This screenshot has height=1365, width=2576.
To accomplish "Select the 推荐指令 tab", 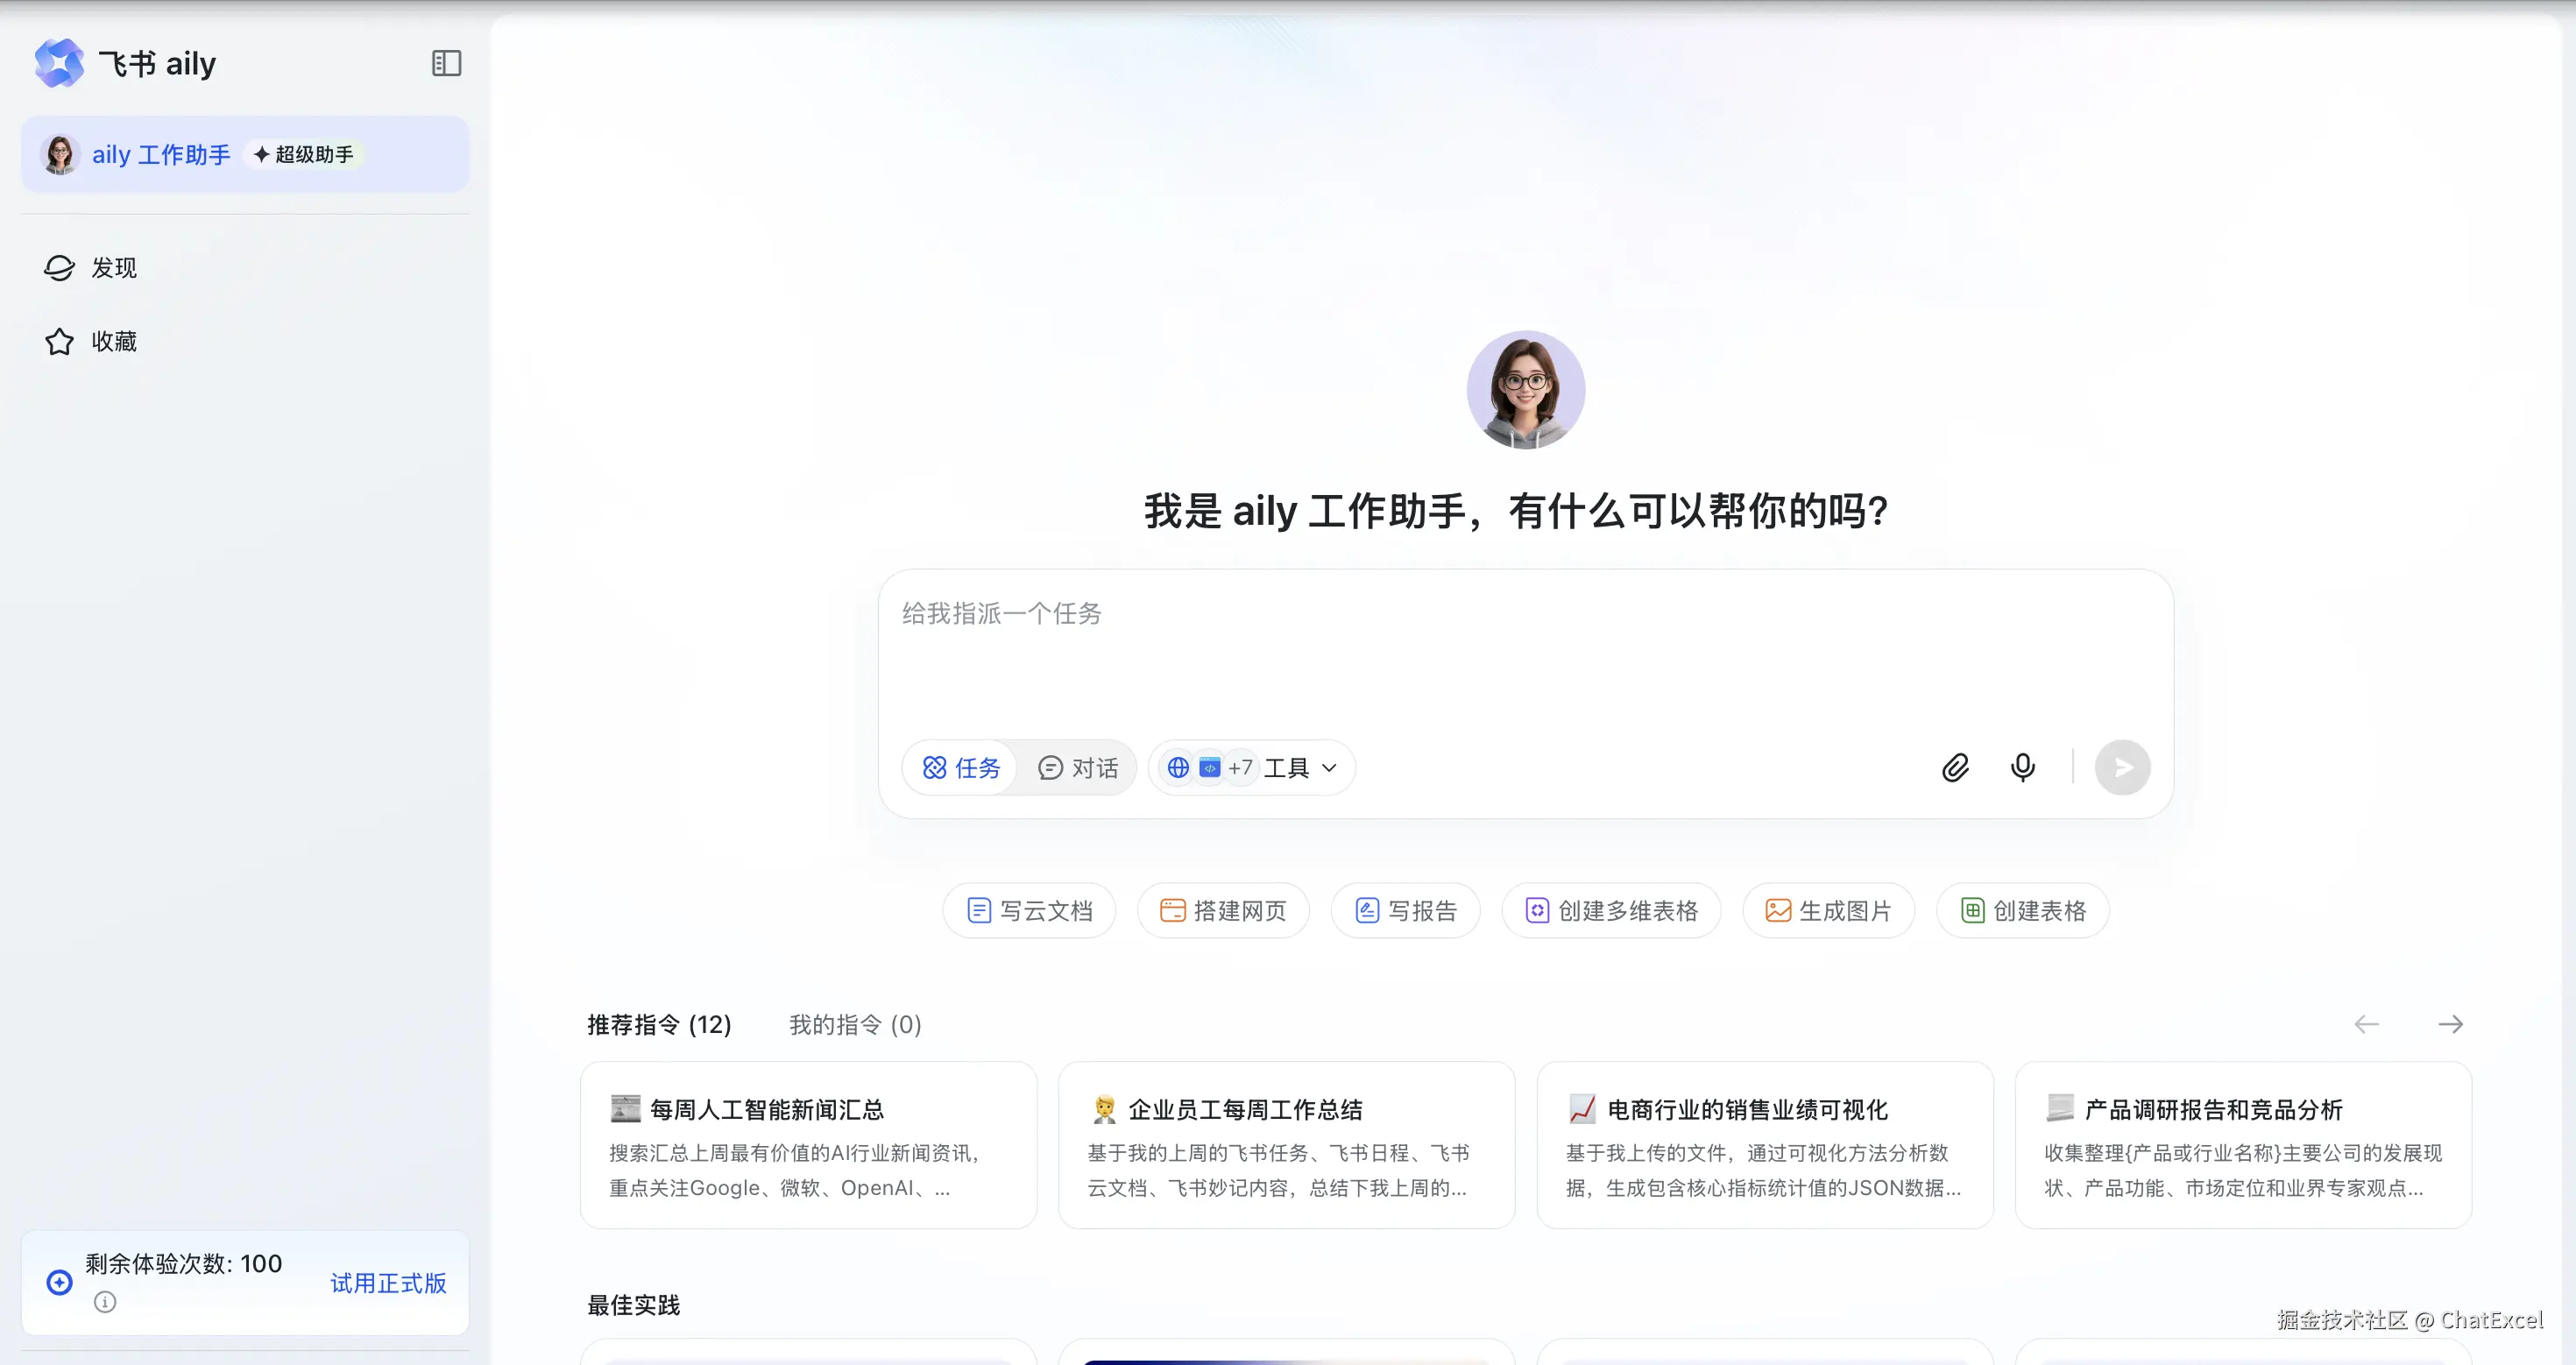I will click(x=659, y=1024).
